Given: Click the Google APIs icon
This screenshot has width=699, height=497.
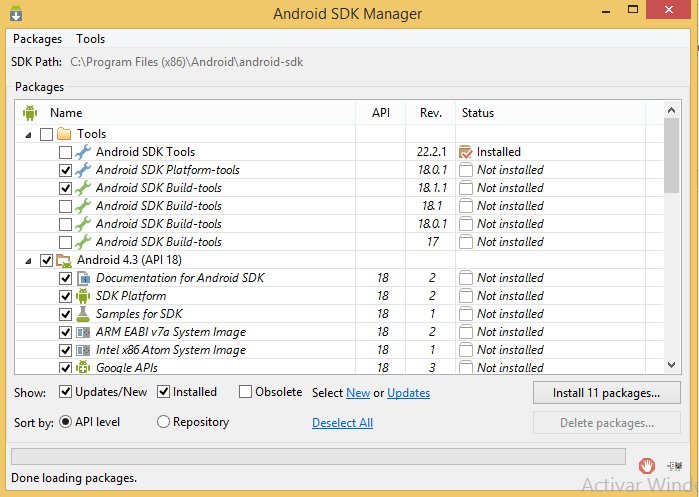Looking at the screenshot, I should pos(83,367).
